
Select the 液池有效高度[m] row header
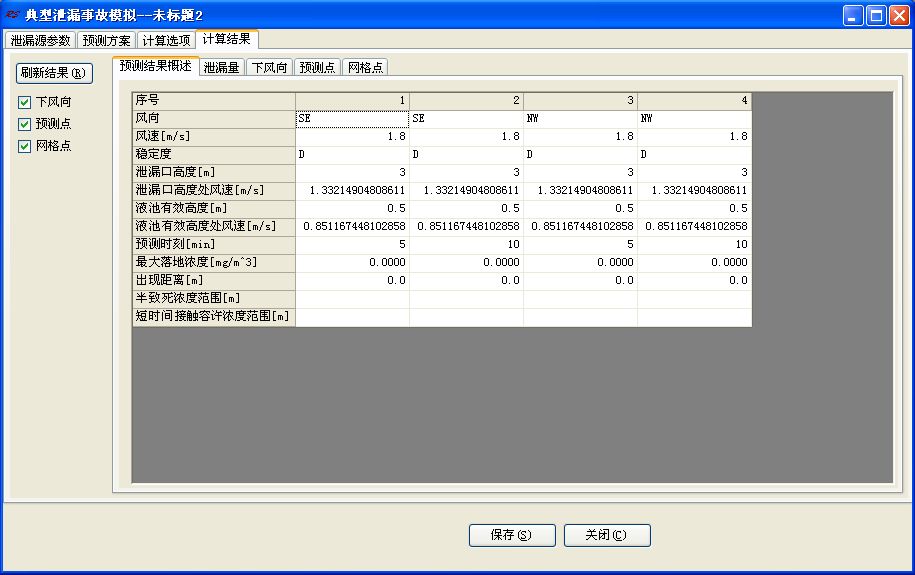click(x=214, y=209)
